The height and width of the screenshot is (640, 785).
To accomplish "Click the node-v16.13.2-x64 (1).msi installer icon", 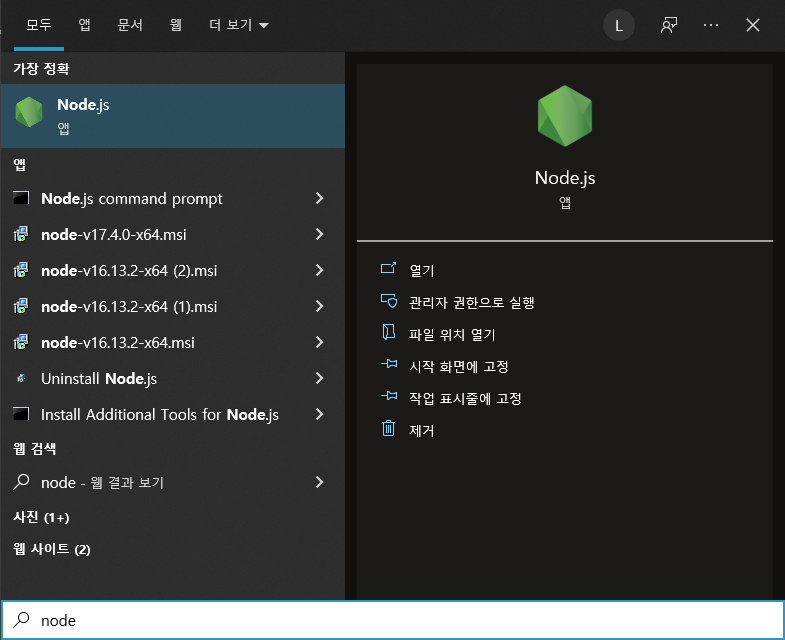I will click(21, 306).
